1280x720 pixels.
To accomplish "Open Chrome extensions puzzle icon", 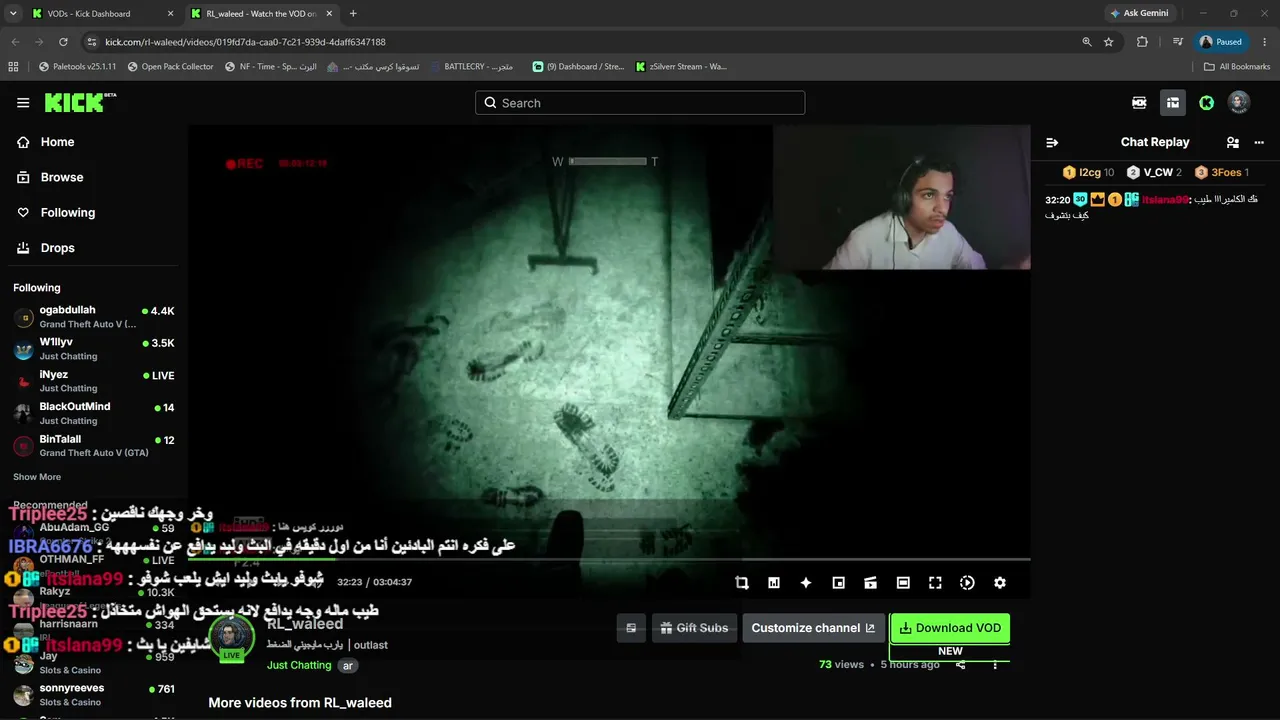I will [1142, 42].
